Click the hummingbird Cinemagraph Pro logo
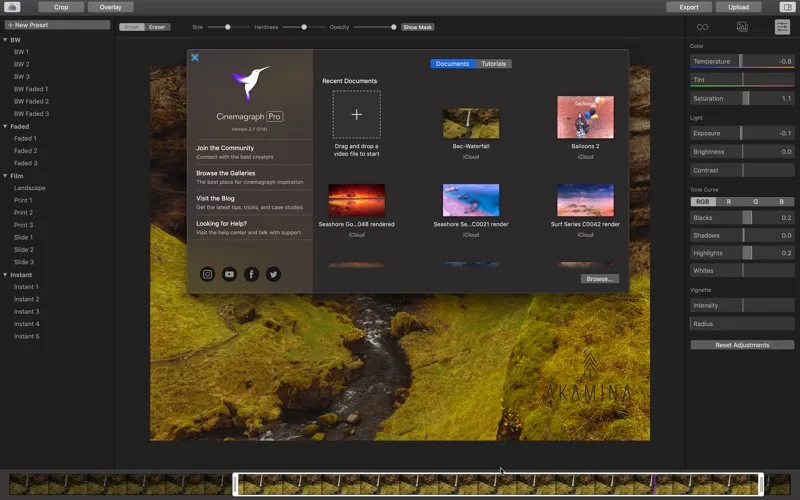Screen dimensions: 800x500 250,83
